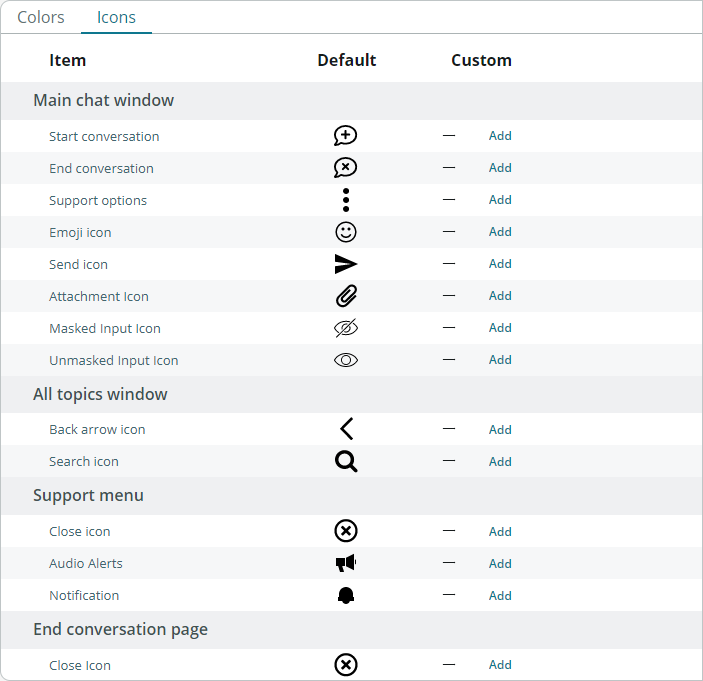Add custom Close Icon for End conversation page

(x=500, y=664)
